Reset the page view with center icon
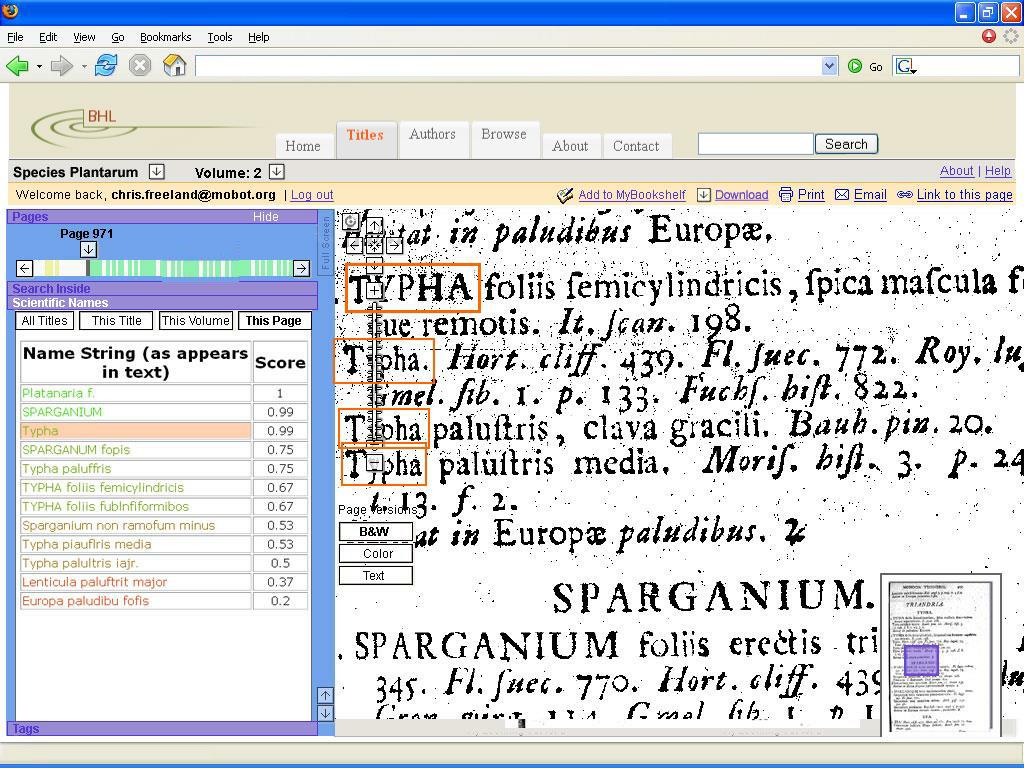Screen dimensions: 1024x768 point(374,246)
